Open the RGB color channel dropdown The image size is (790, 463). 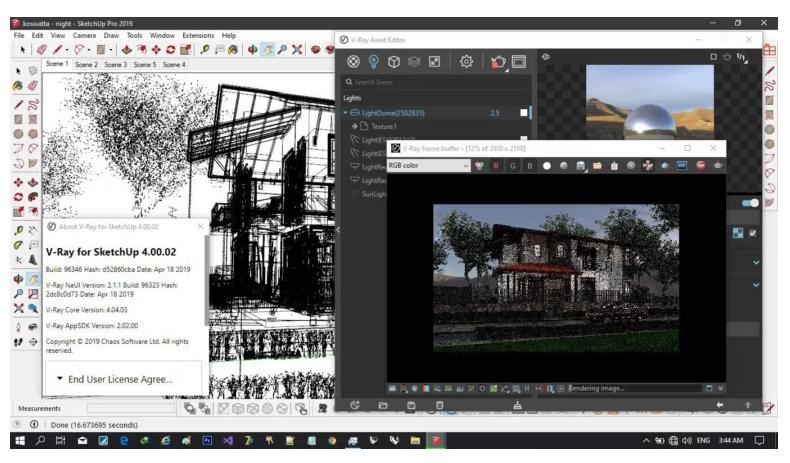coord(428,165)
